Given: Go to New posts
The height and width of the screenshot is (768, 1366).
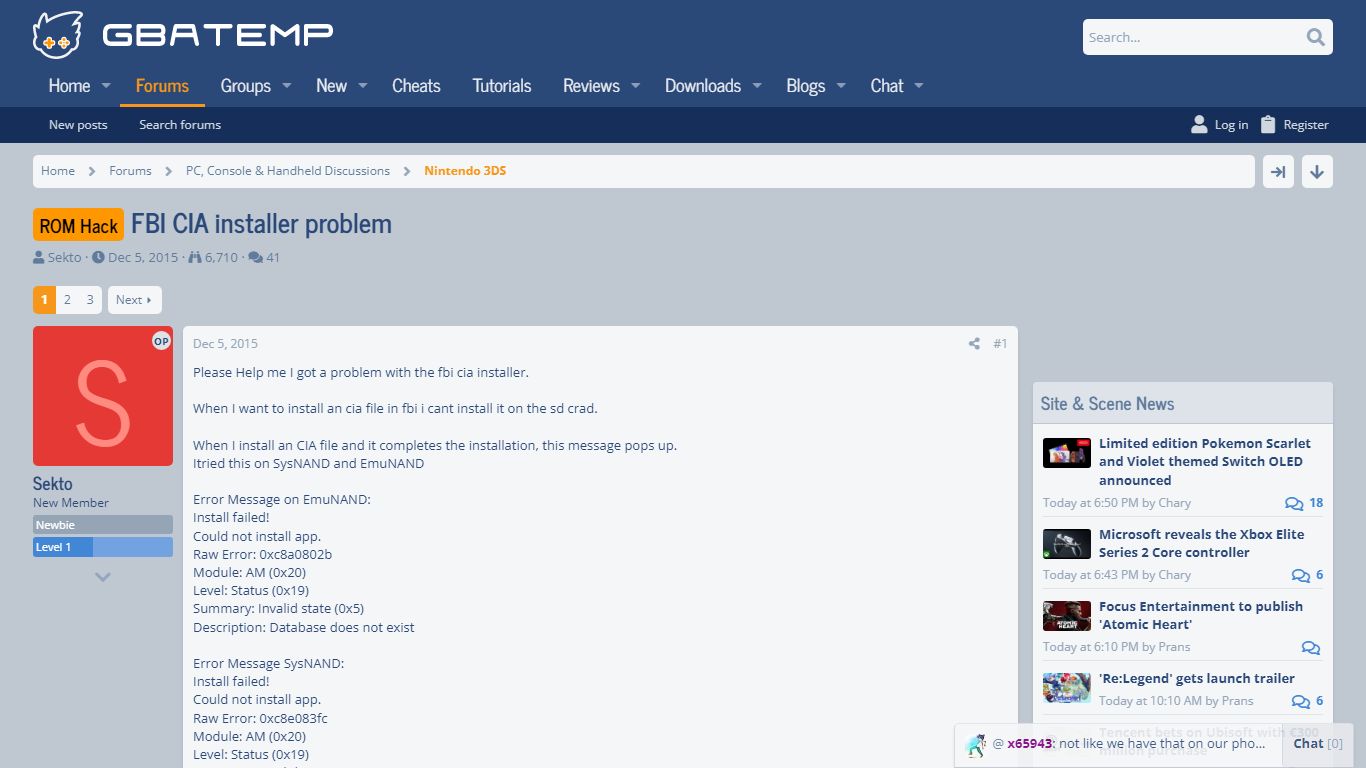Looking at the screenshot, I should pyautogui.click(x=78, y=125).
